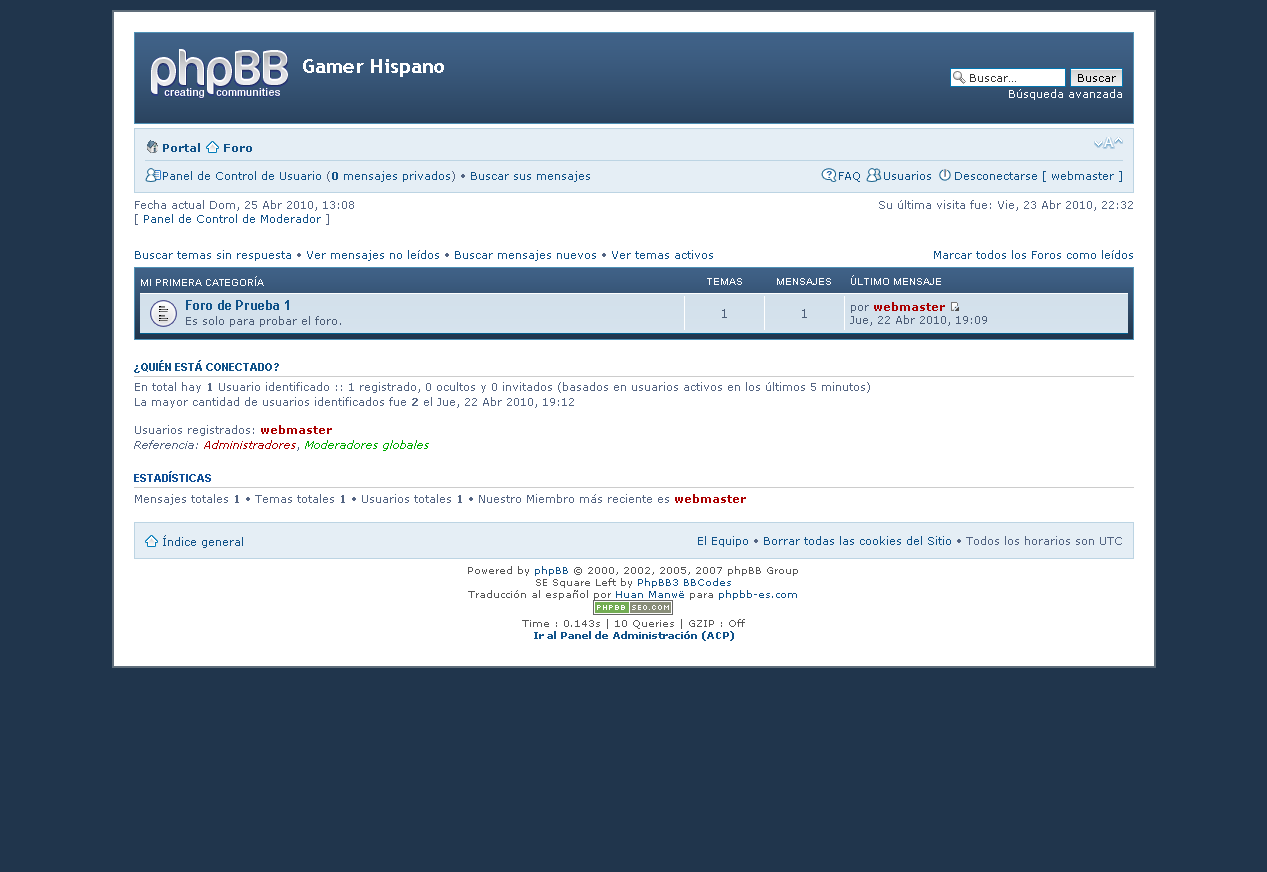Open the Foro breadcrumb link
The image size is (1267, 872).
238,148
